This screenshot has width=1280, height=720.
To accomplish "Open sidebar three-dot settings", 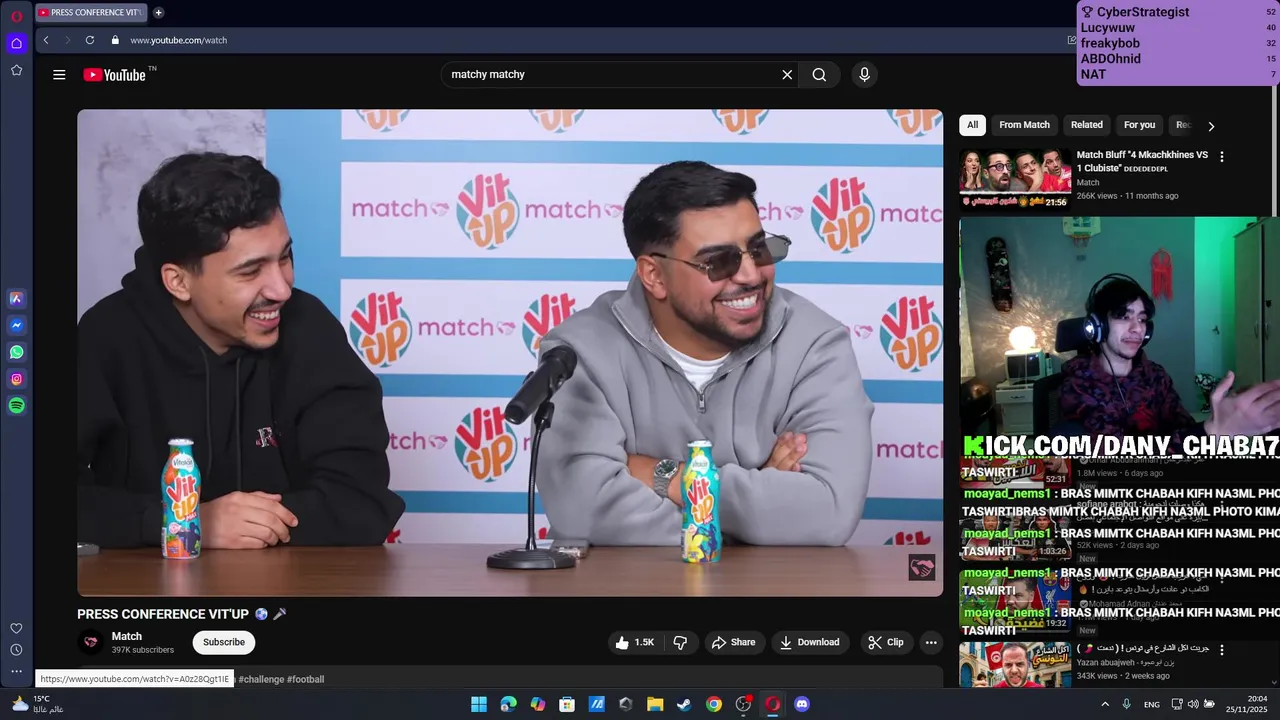I will (x=16, y=672).
